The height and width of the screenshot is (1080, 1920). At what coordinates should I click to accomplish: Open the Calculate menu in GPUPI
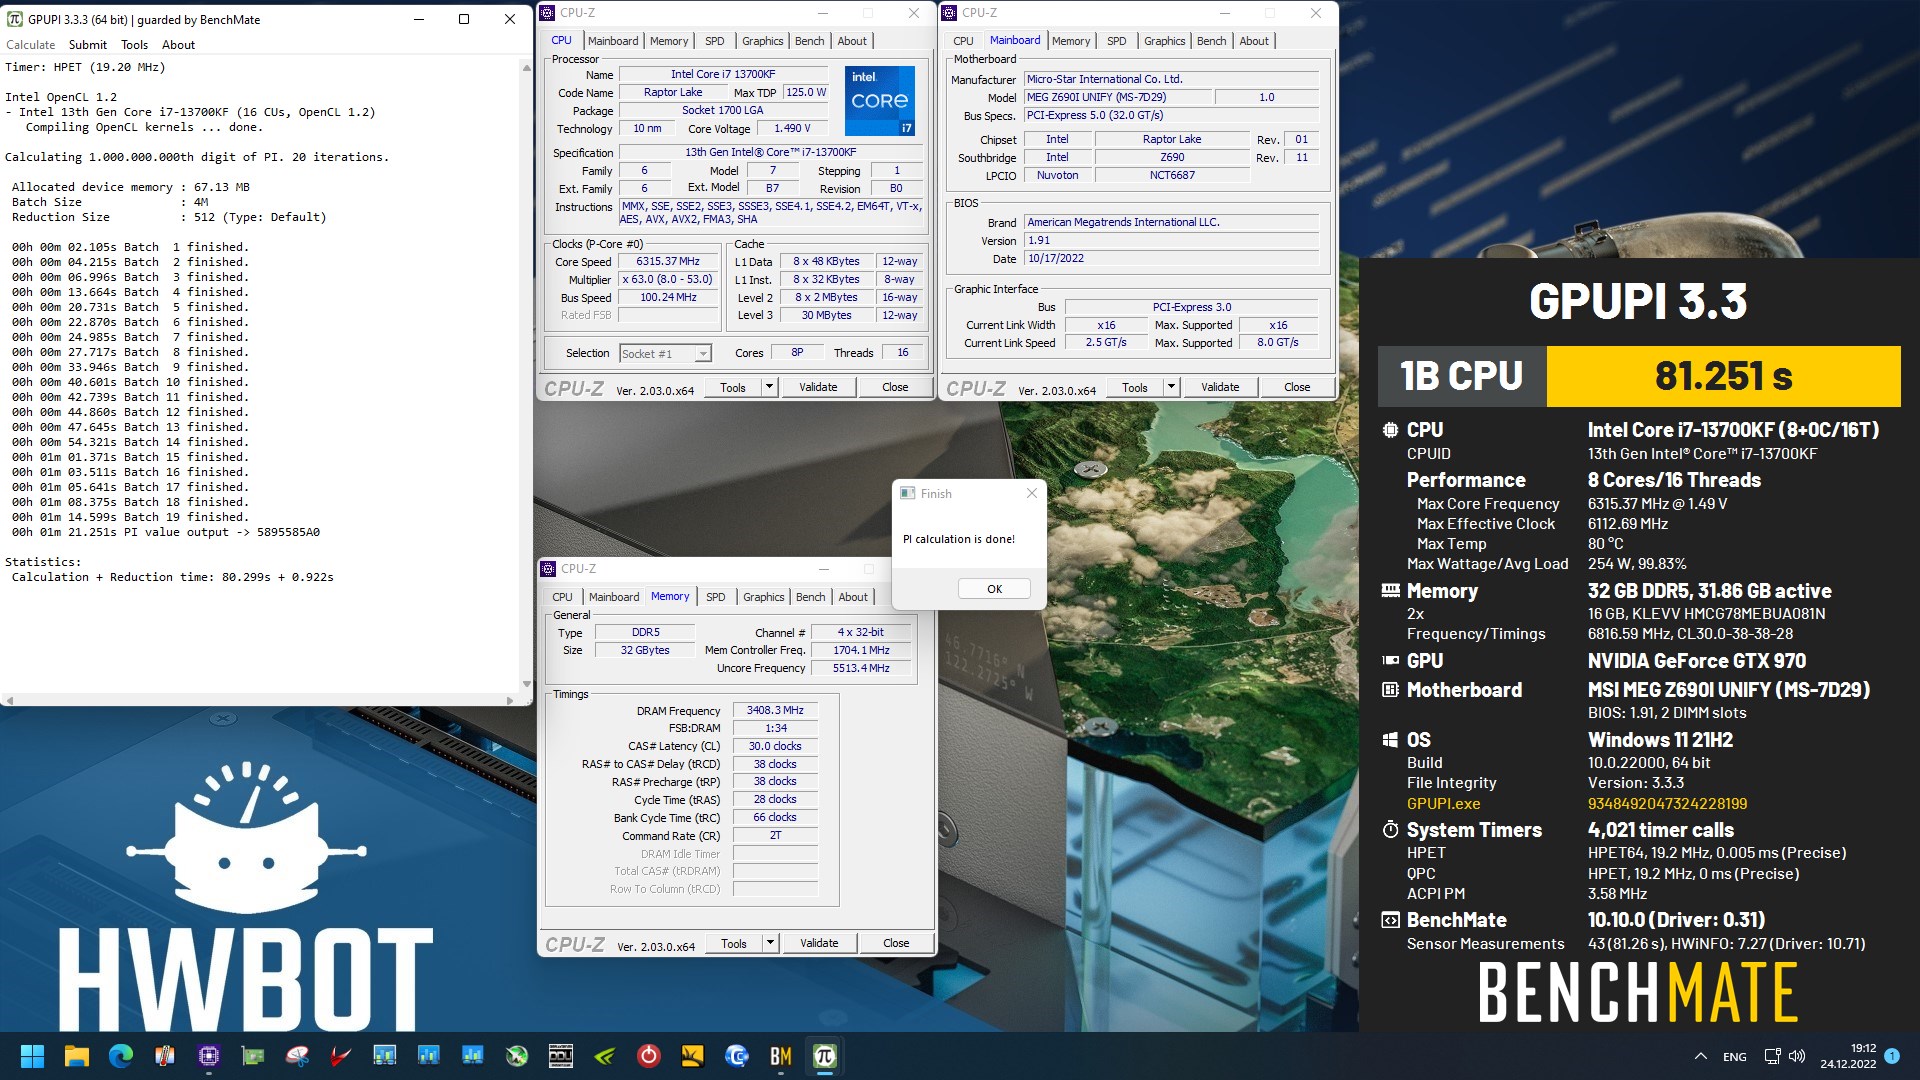tap(31, 45)
